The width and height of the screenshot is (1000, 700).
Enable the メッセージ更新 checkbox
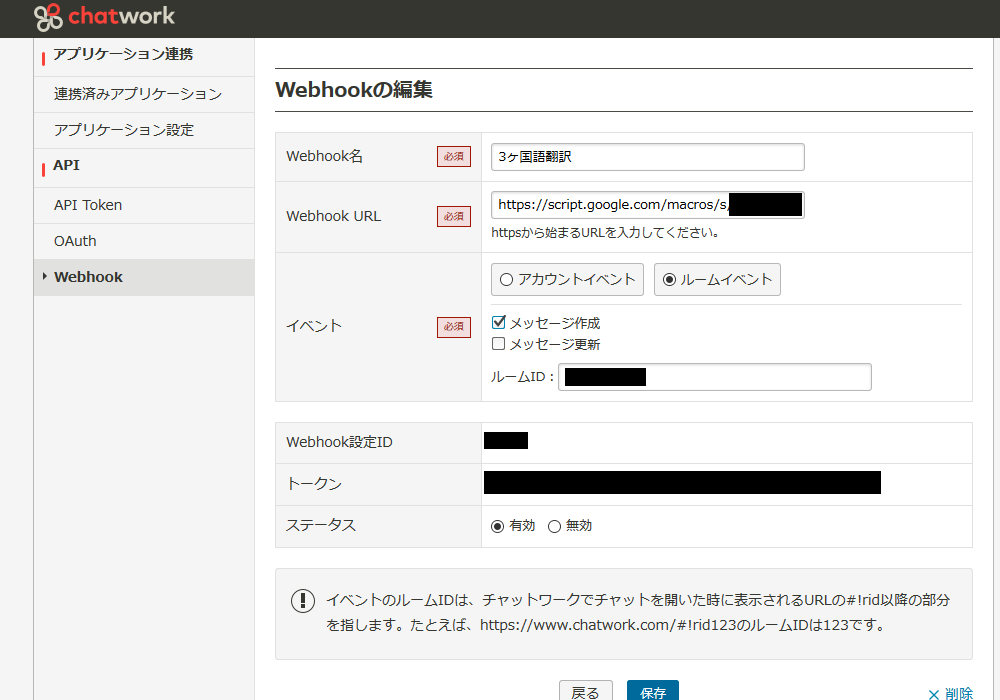pyautogui.click(x=497, y=343)
